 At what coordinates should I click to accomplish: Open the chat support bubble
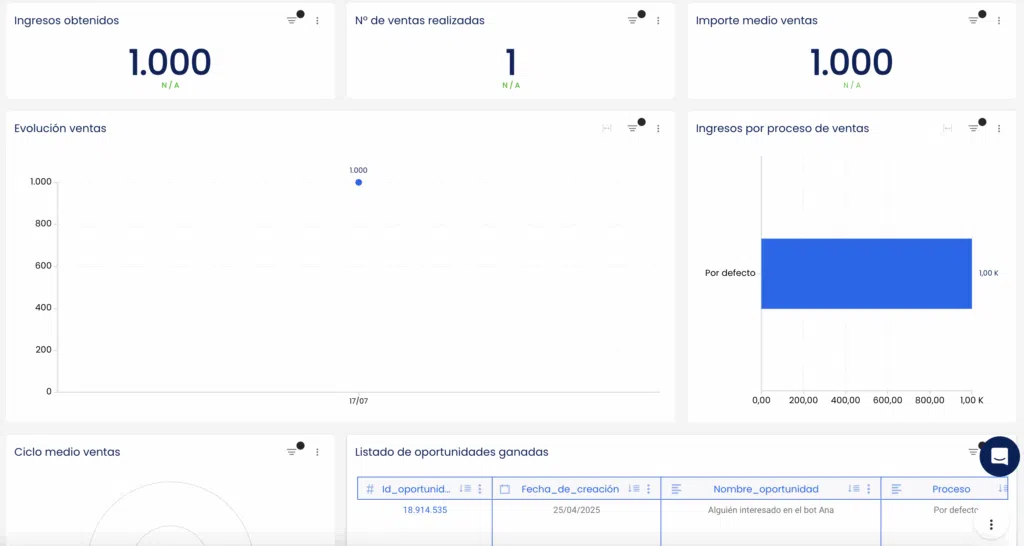999,456
